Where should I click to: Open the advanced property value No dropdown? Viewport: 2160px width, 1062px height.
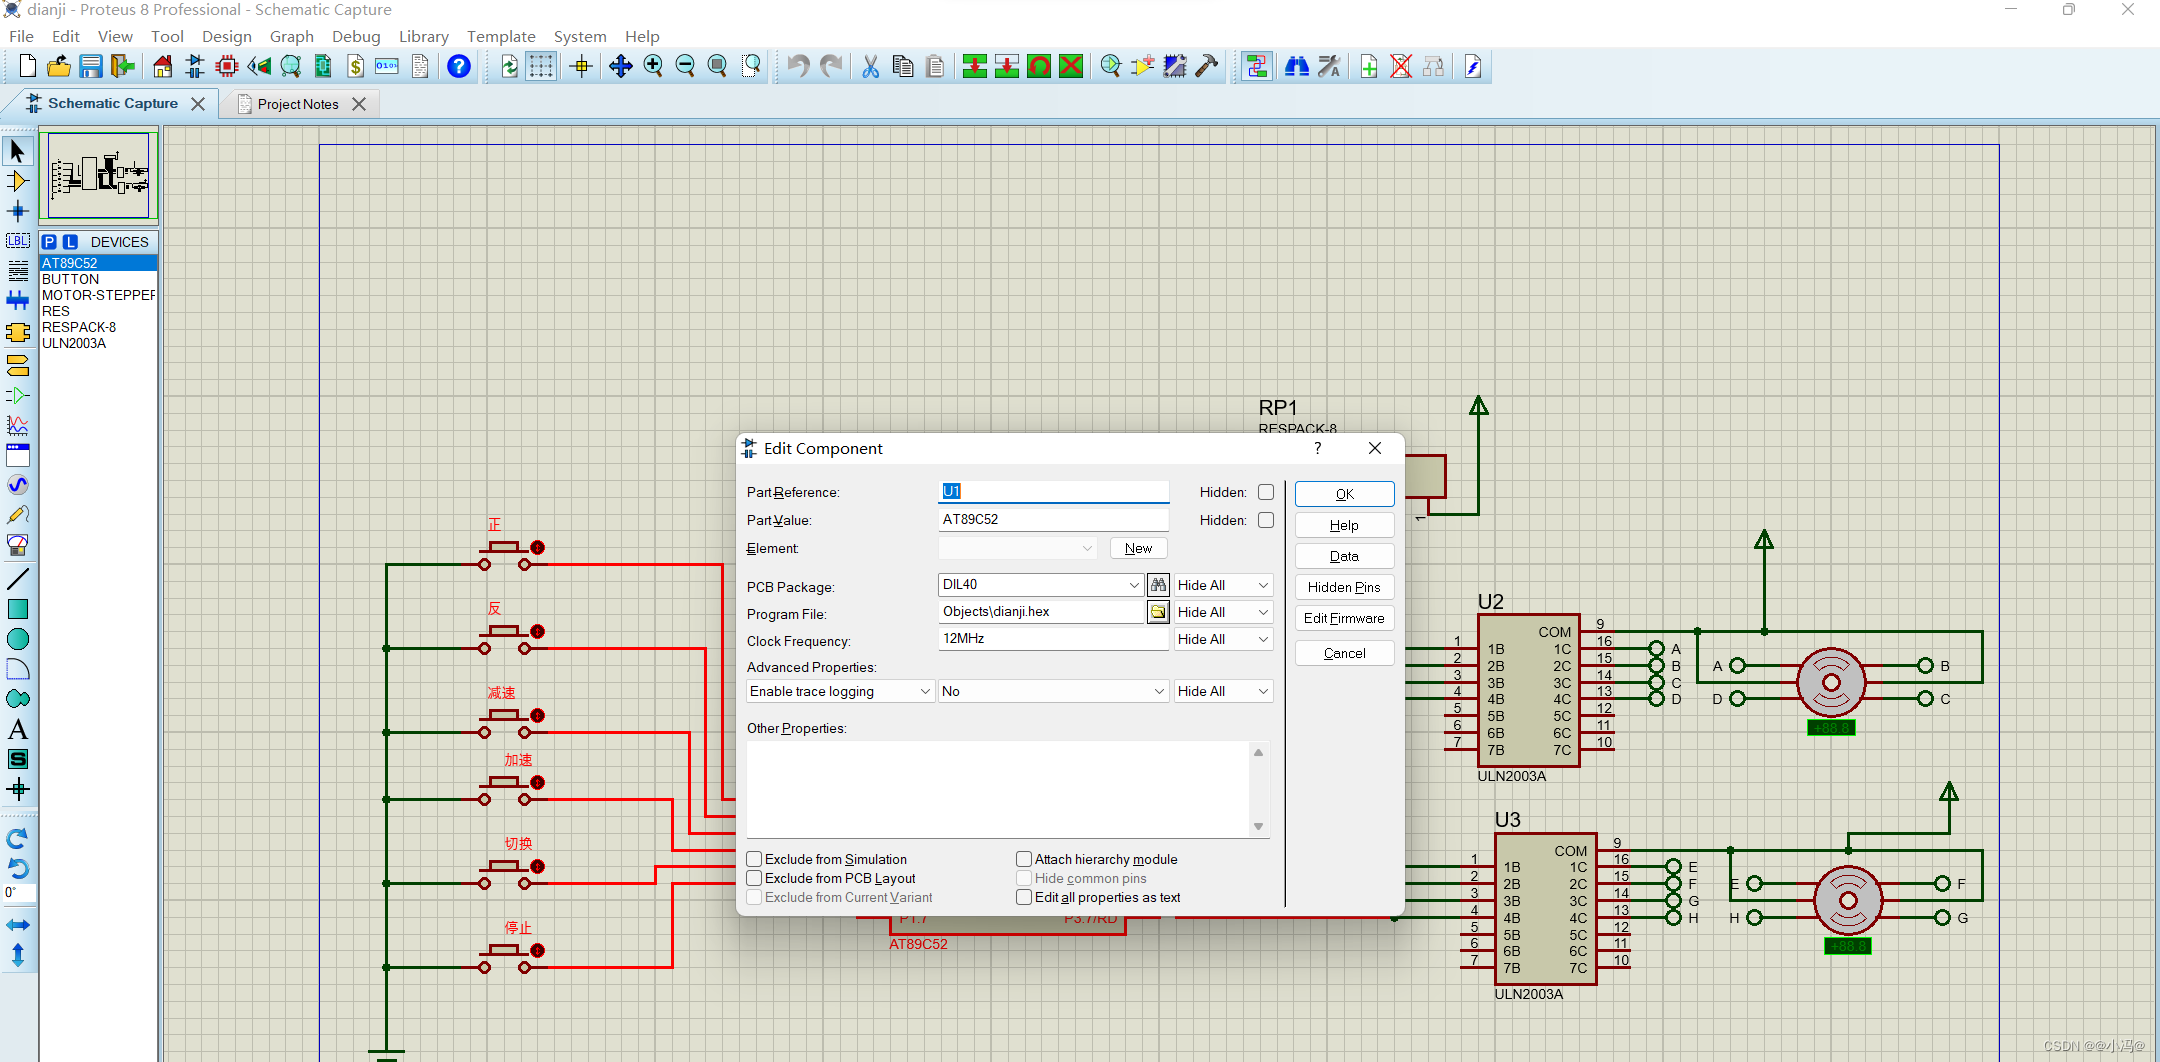click(x=1053, y=691)
